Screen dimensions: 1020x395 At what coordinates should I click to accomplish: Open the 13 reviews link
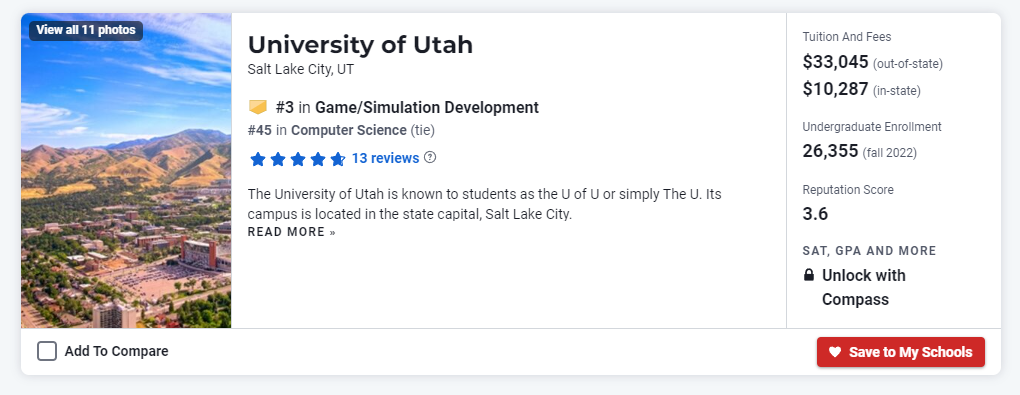[x=385, y=158]
